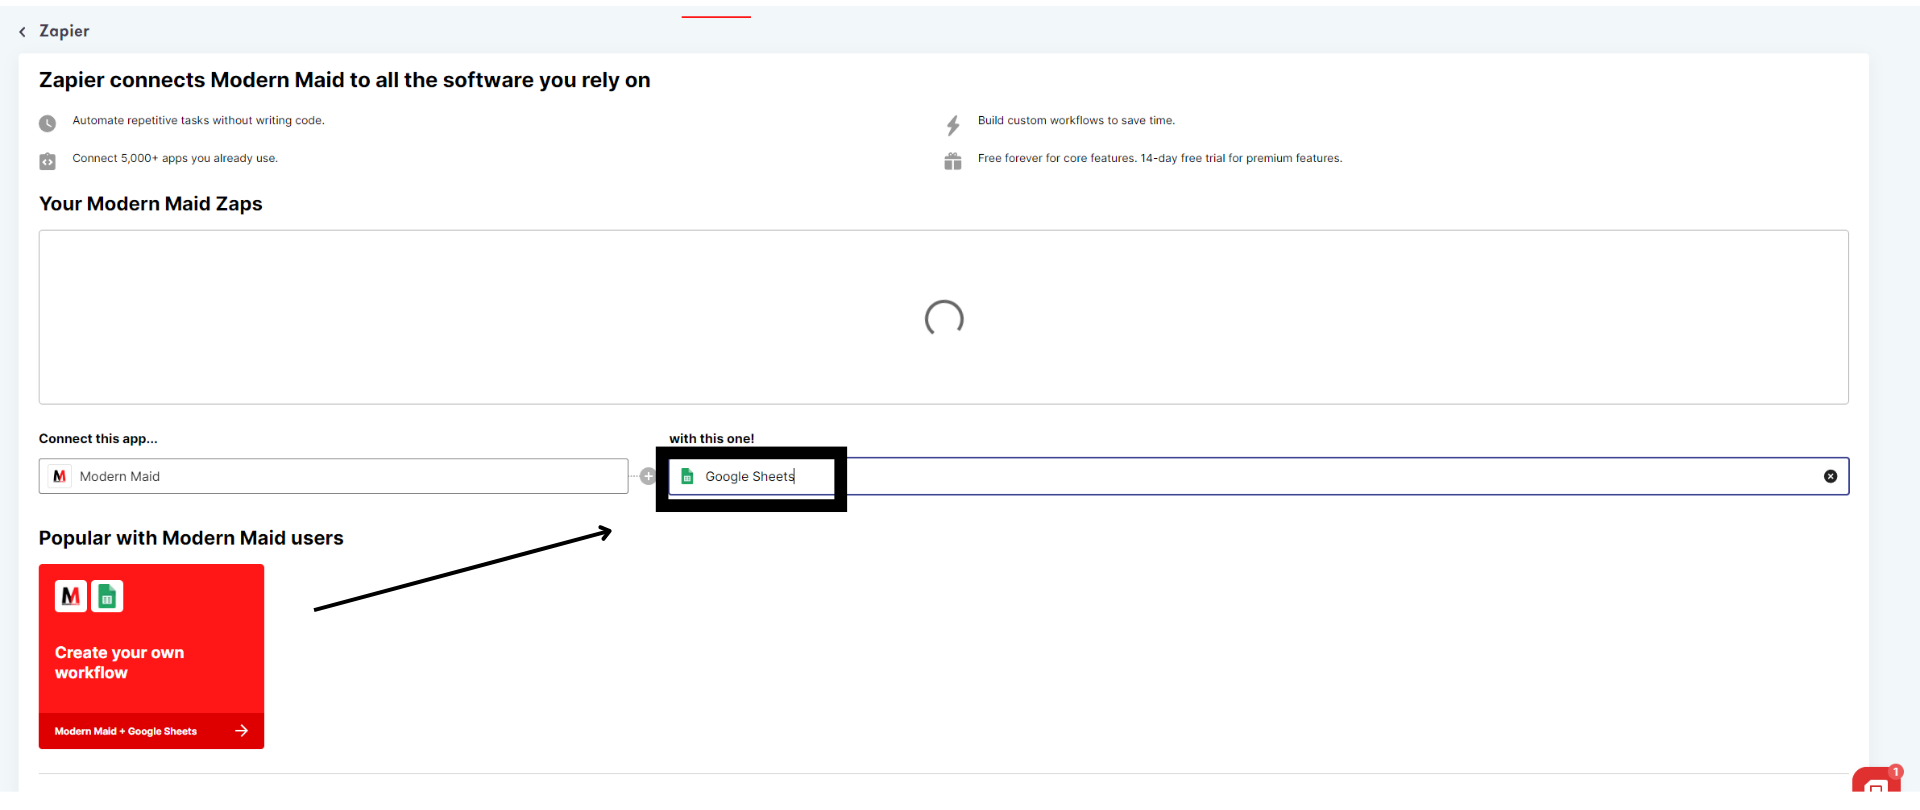Click the Google Sheets icon in field
1920x810 pixels.
tap(687, 476)
